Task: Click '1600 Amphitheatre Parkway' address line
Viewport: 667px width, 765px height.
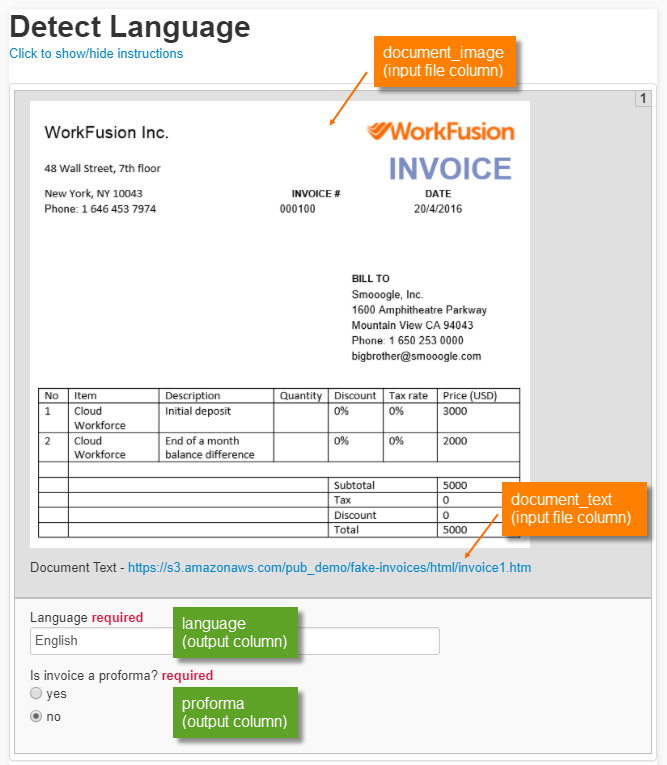Action: [419, 310]
